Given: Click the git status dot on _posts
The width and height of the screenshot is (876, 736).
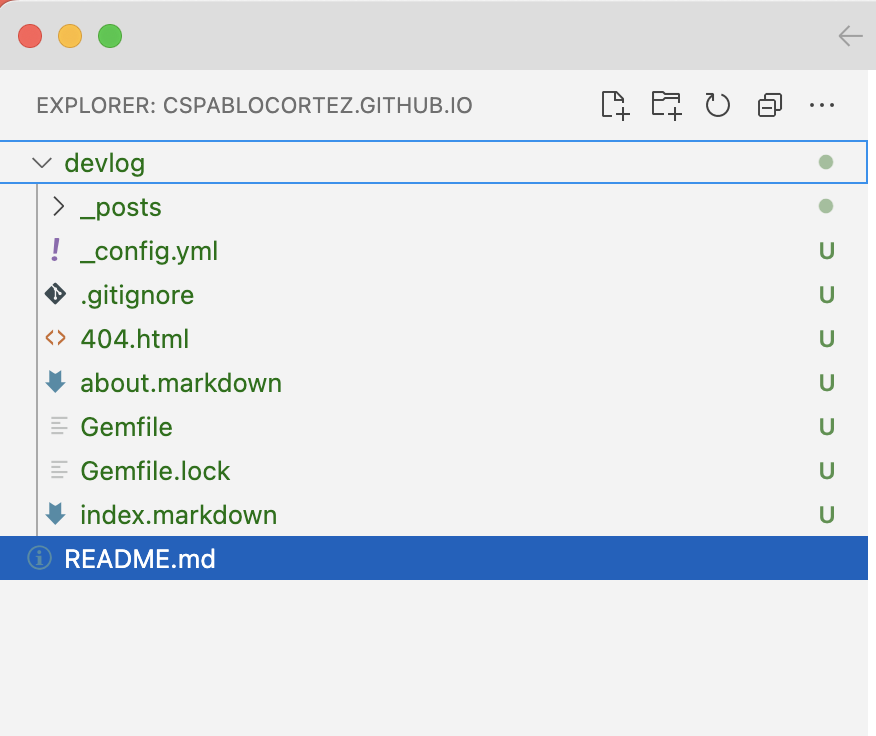Looking at the screenshot, I should [x=826, y=206].
